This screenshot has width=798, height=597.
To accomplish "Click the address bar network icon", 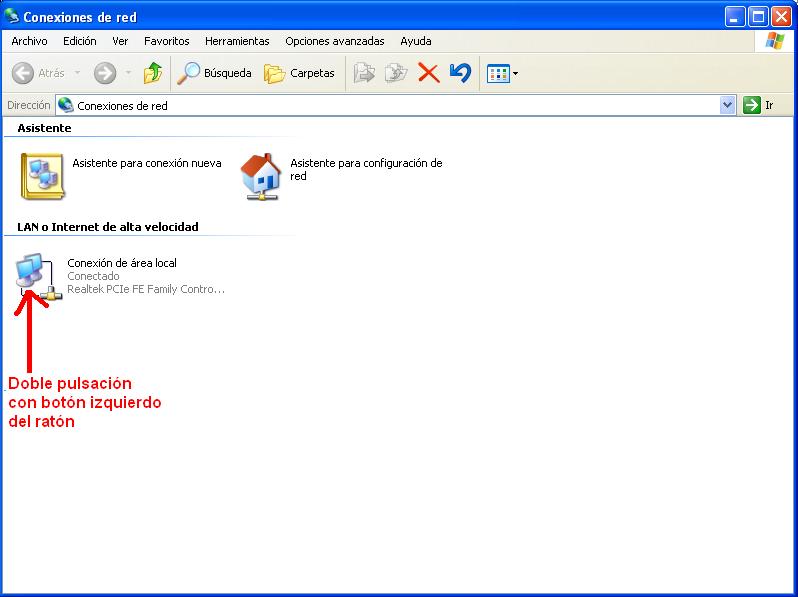I will pos(66,105).
